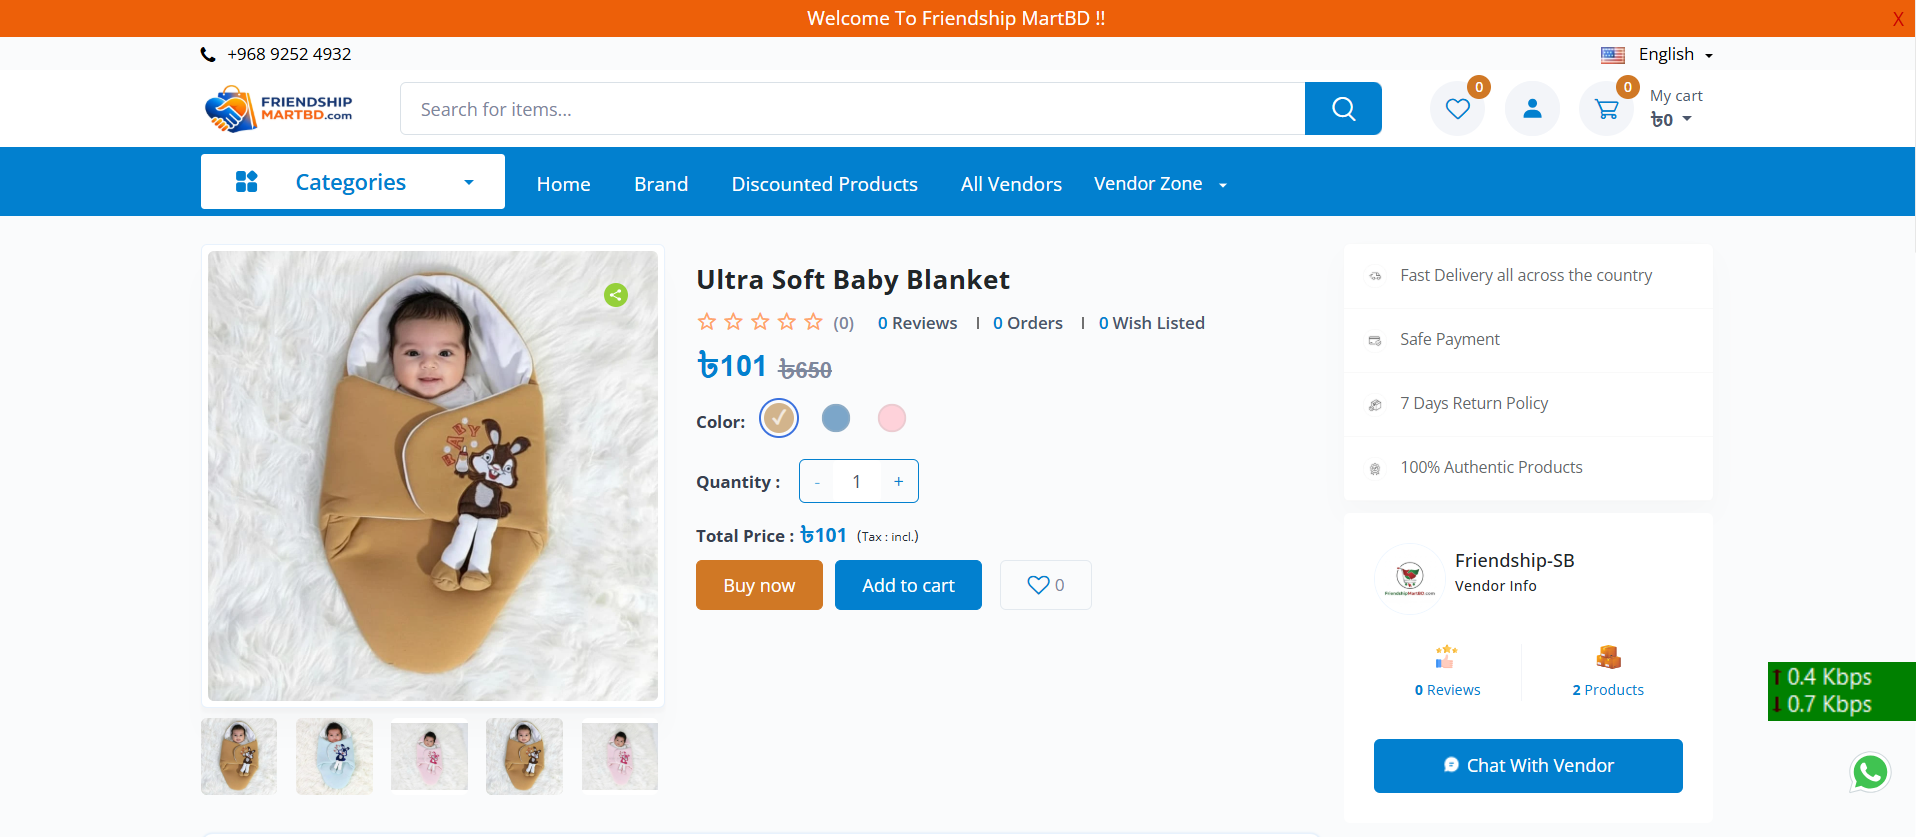Viewport: 1916px width, 837px height.
Task: Click the search magnifier icon
Action: (x=1343, y=109)
